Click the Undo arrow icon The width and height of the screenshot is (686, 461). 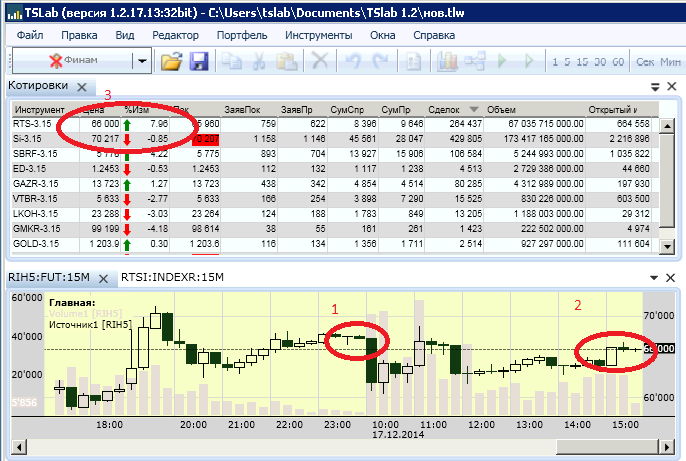click(x=353, y=61)
